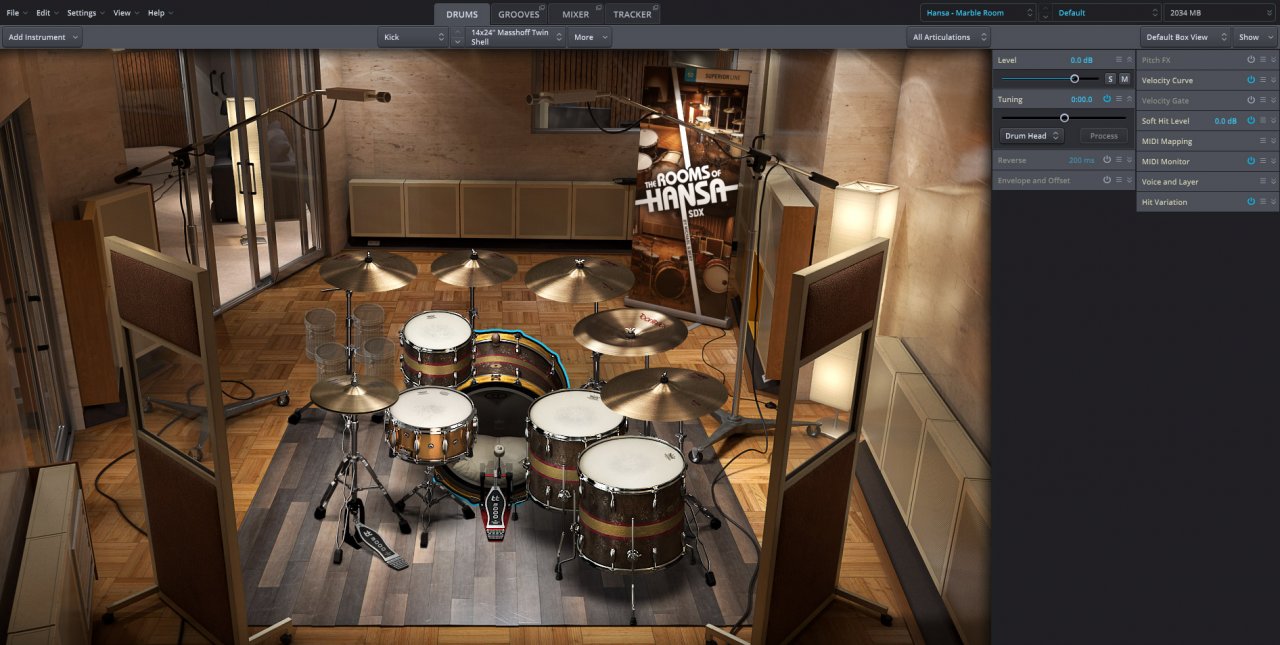Viewport: 1280px width, 645px height.
Task: Expand the MIDI Monitor section
Action: pos(1274,161)
